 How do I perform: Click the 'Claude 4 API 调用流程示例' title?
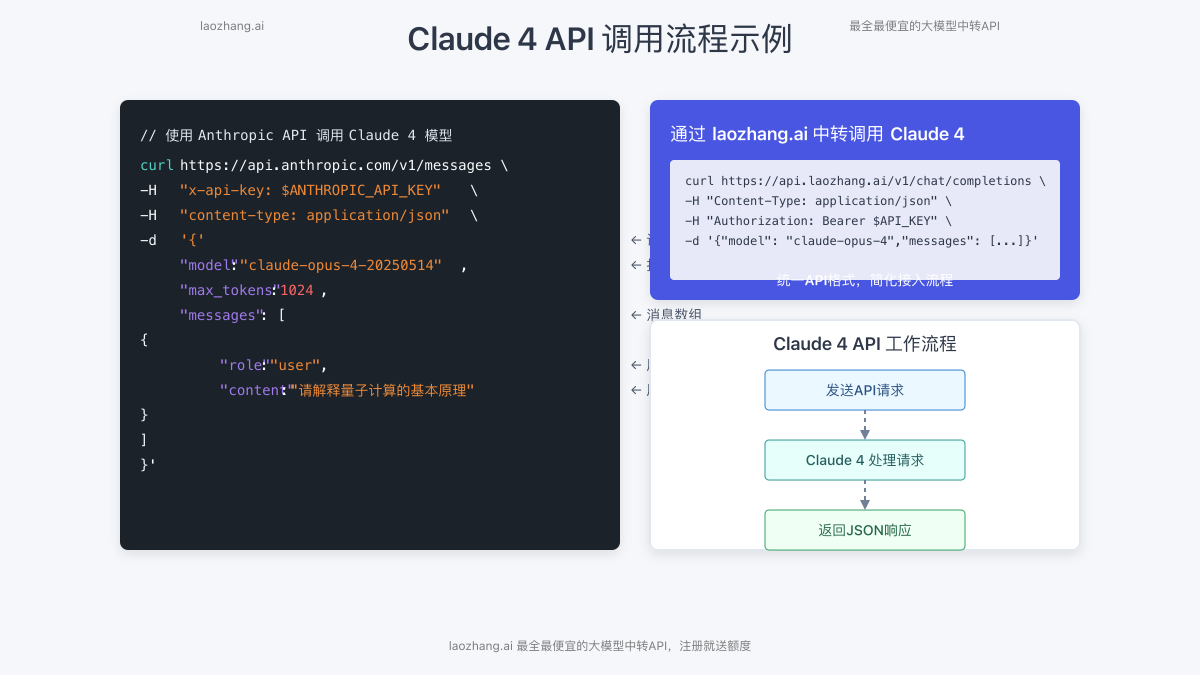tap(600, 39)
